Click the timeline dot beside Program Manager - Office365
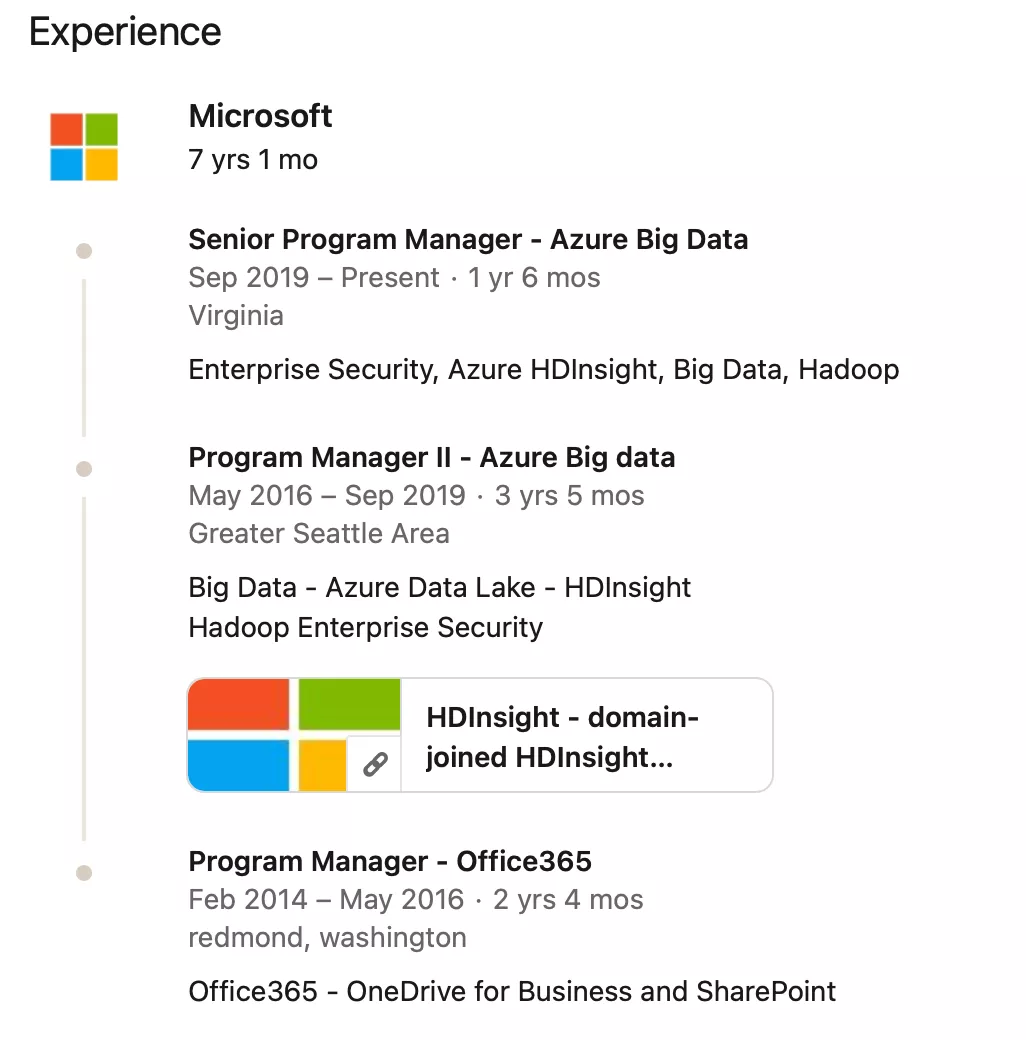Viewport: 1026px width, 1040px height. (84, 873)
